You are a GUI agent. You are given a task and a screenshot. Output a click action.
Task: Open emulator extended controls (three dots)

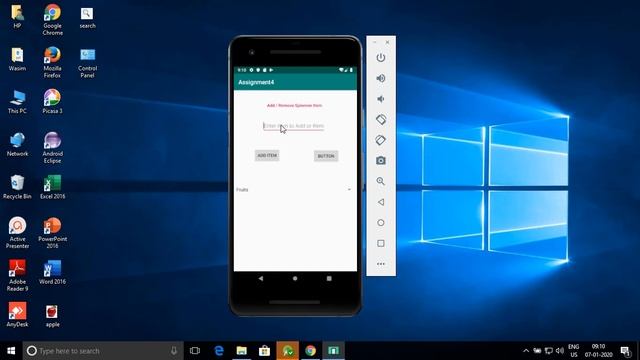(381, 264)
